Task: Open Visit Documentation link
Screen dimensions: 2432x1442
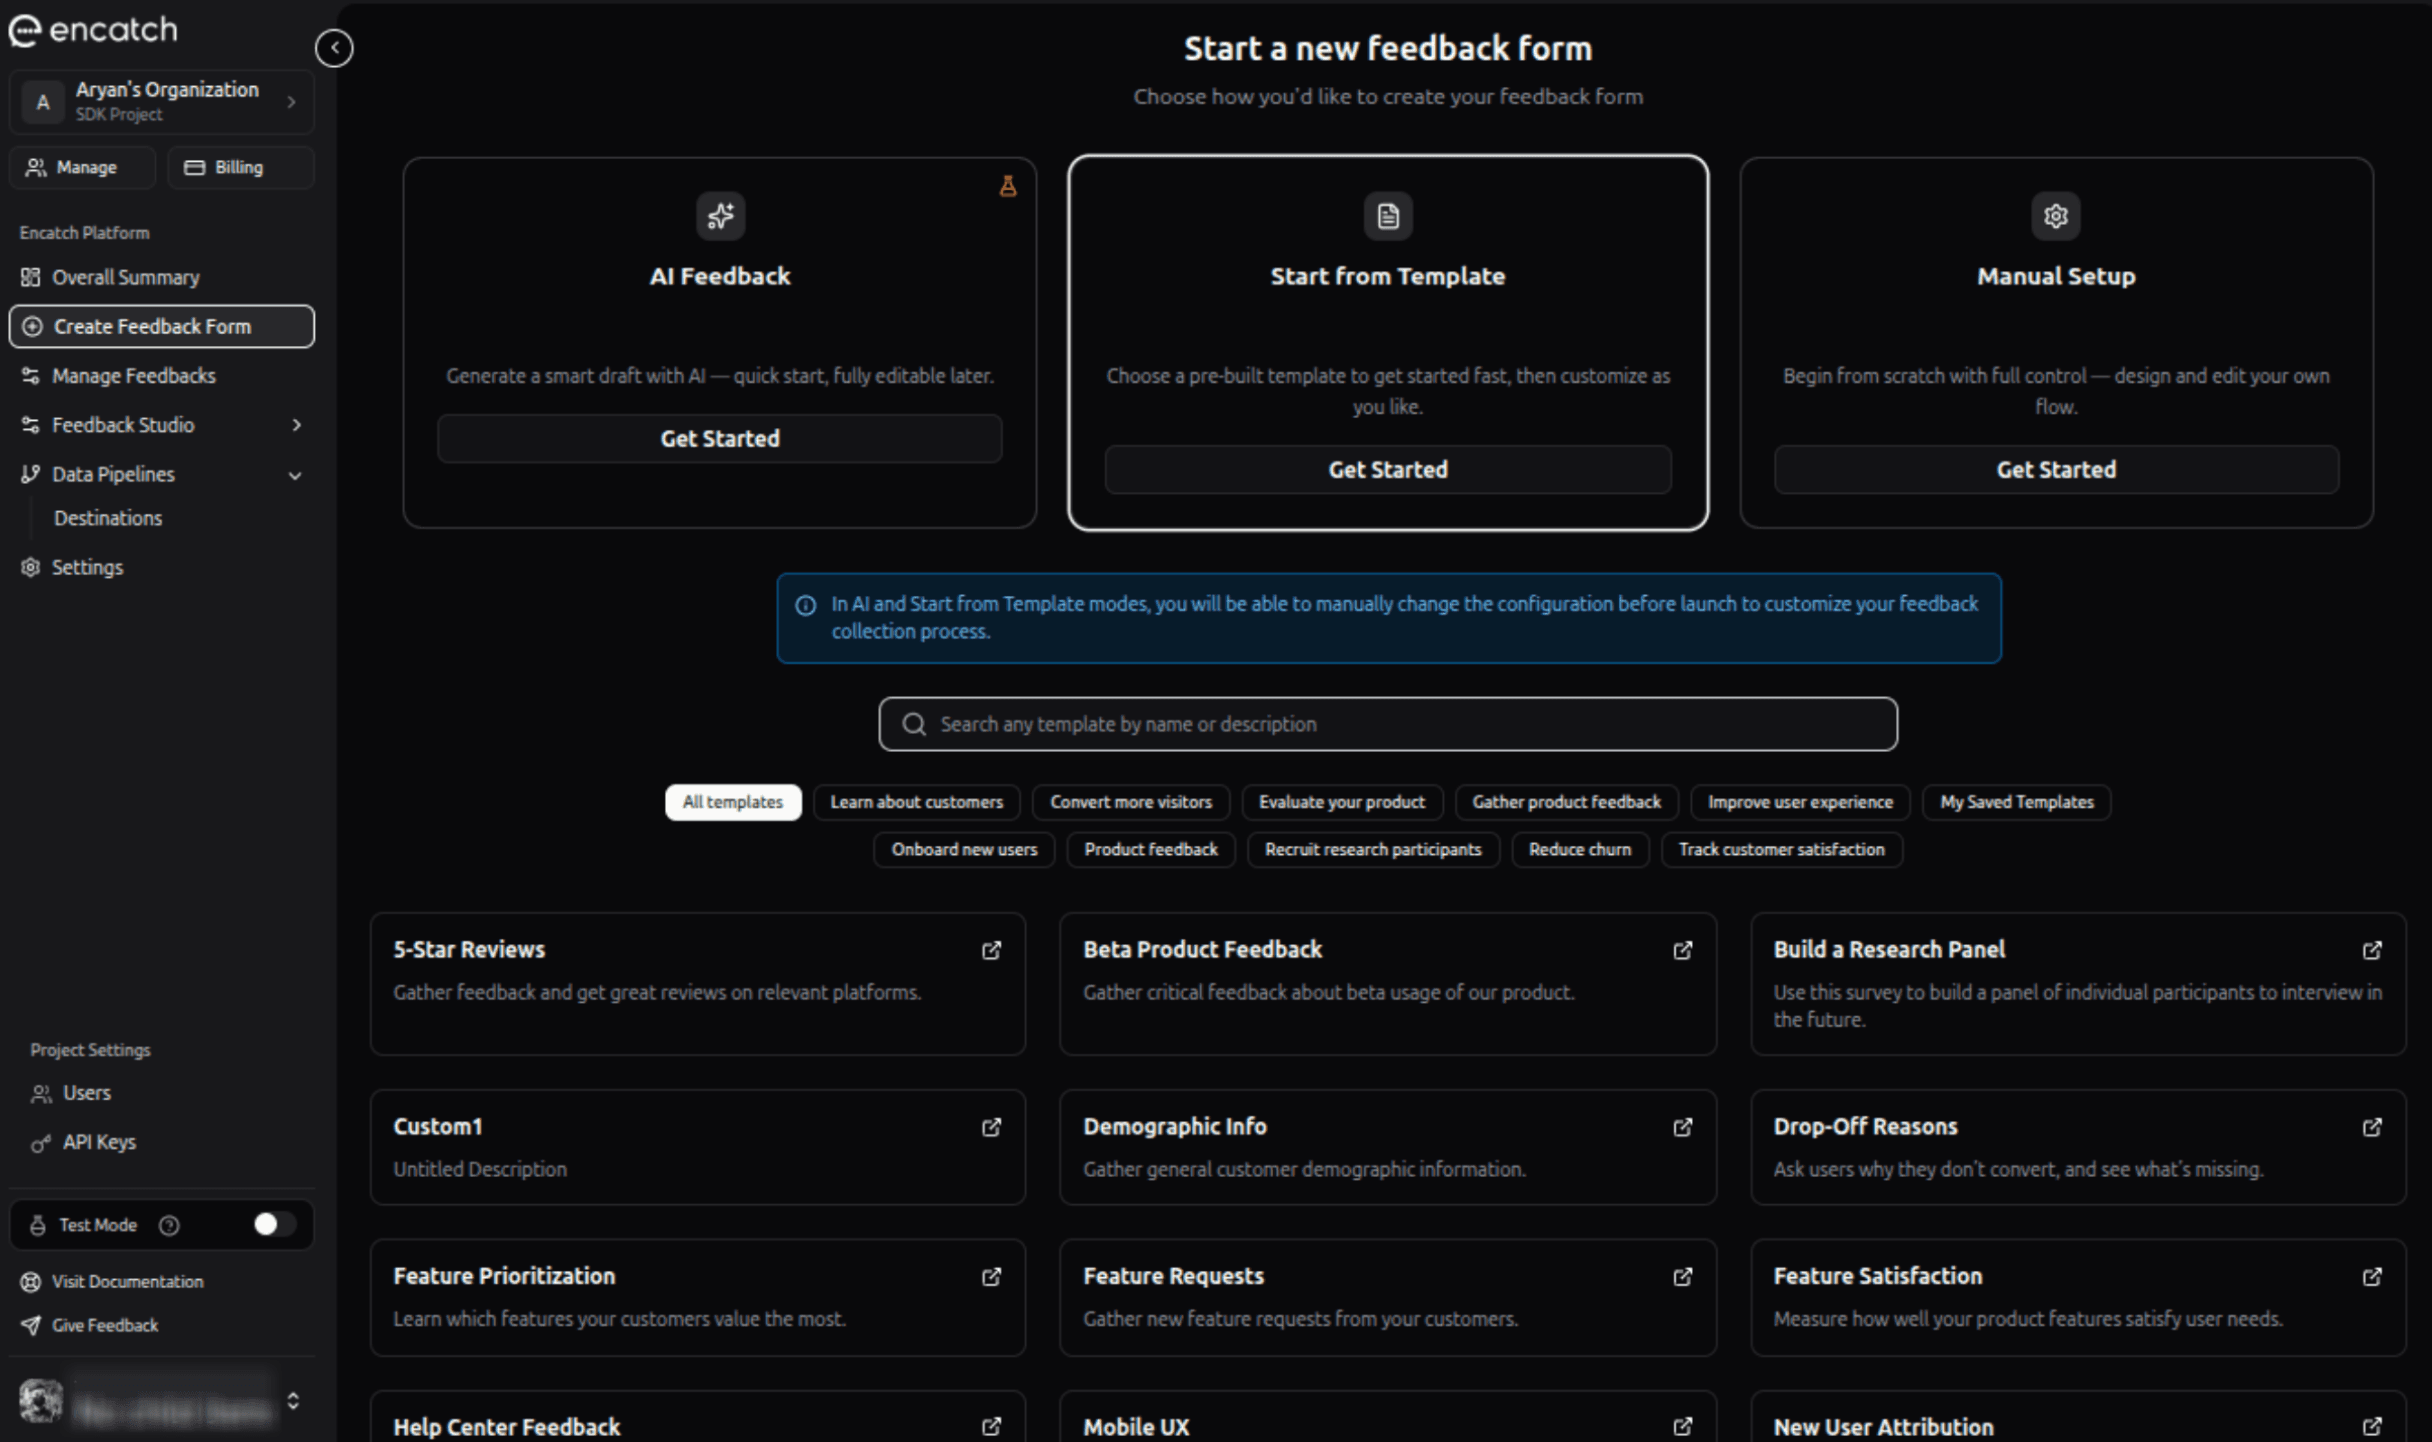Action: [127, 1281]
